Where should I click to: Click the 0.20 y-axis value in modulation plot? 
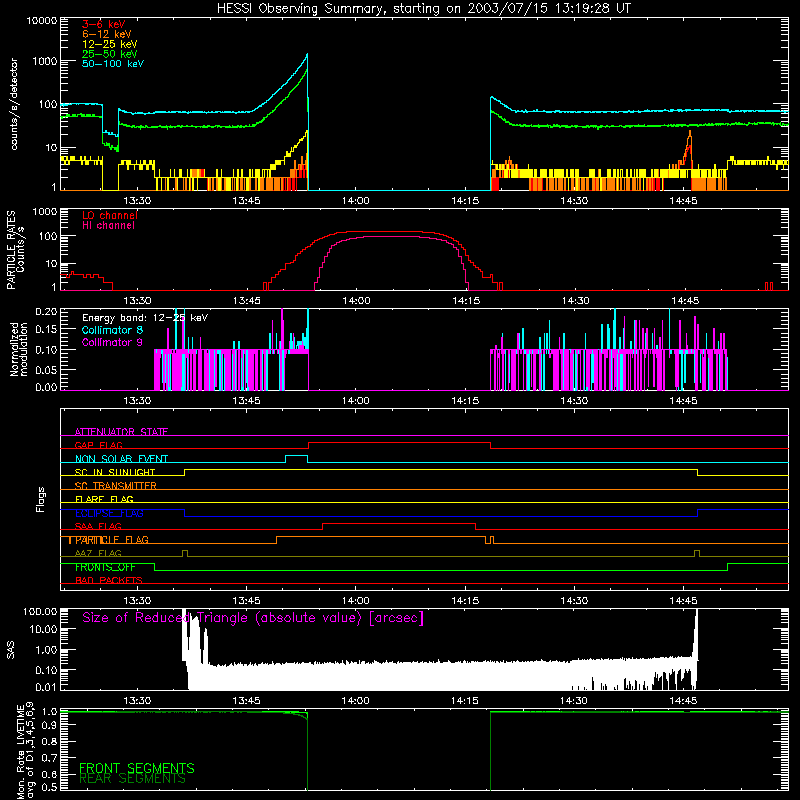(46, 311)
